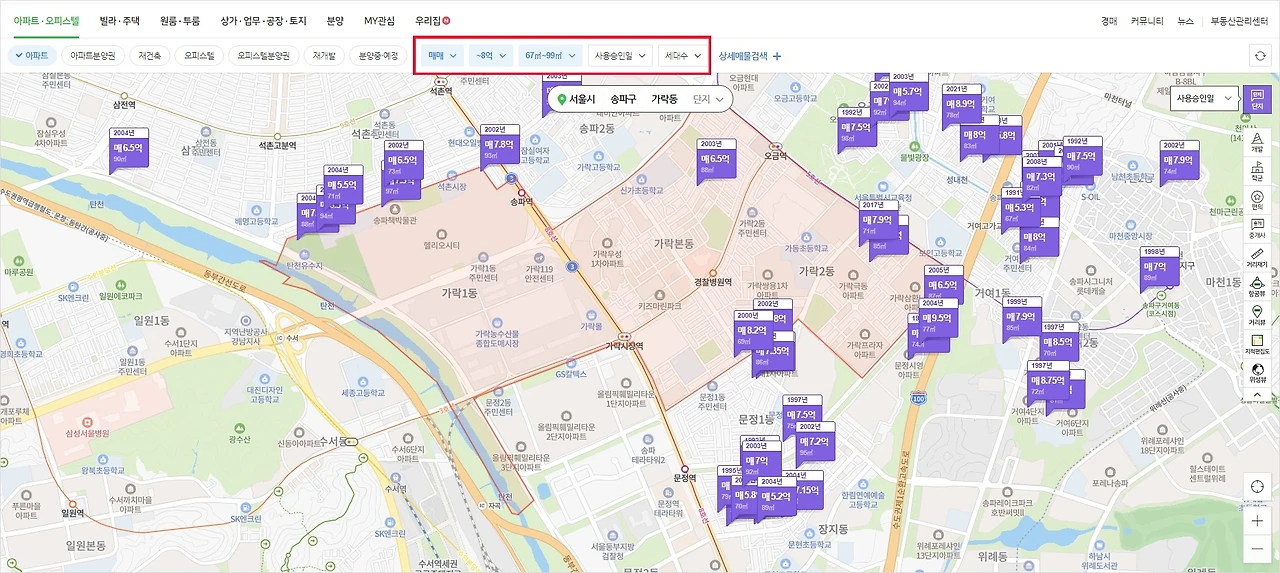Go to the 커뮤니티 page
The image size is (1280, 573).
(1147, 20)
